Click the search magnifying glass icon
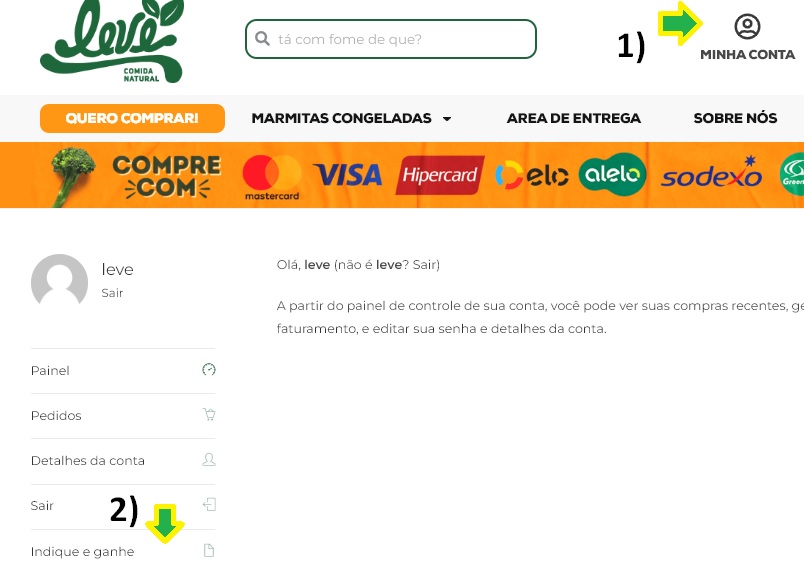804x571 pixels. pyautogui.click(x=263, y=39)
